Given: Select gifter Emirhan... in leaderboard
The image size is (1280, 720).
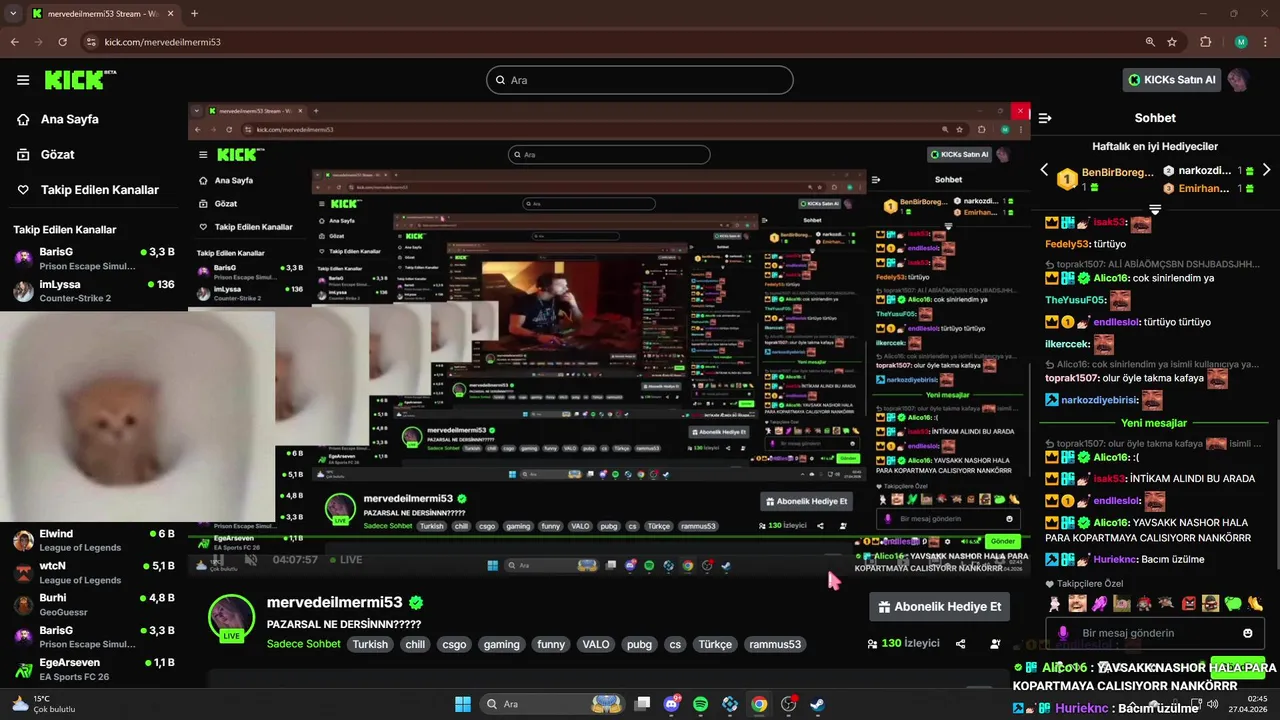Looking at the screenshot, I should tap(1209, 188).
